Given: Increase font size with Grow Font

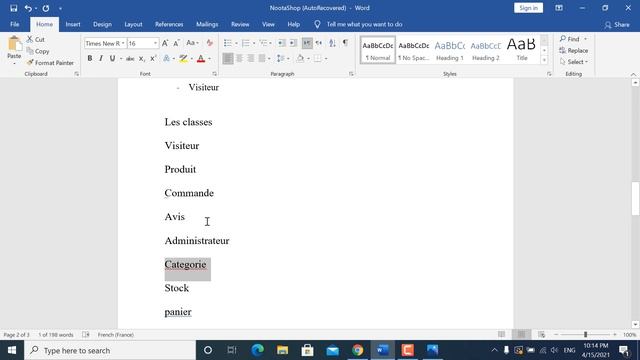Looking at the screenshot, I should click(165, 43).
